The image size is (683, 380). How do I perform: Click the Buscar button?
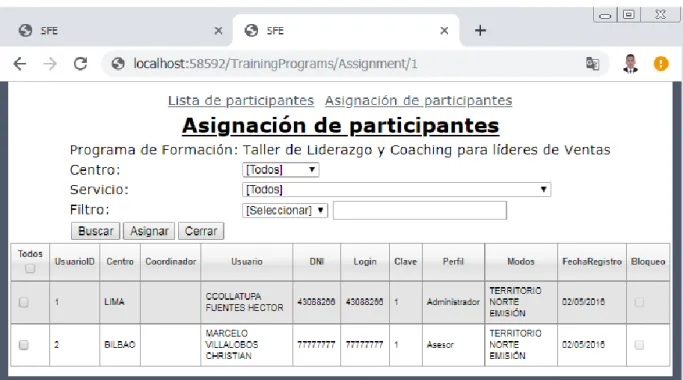click(x=95, y=231)
